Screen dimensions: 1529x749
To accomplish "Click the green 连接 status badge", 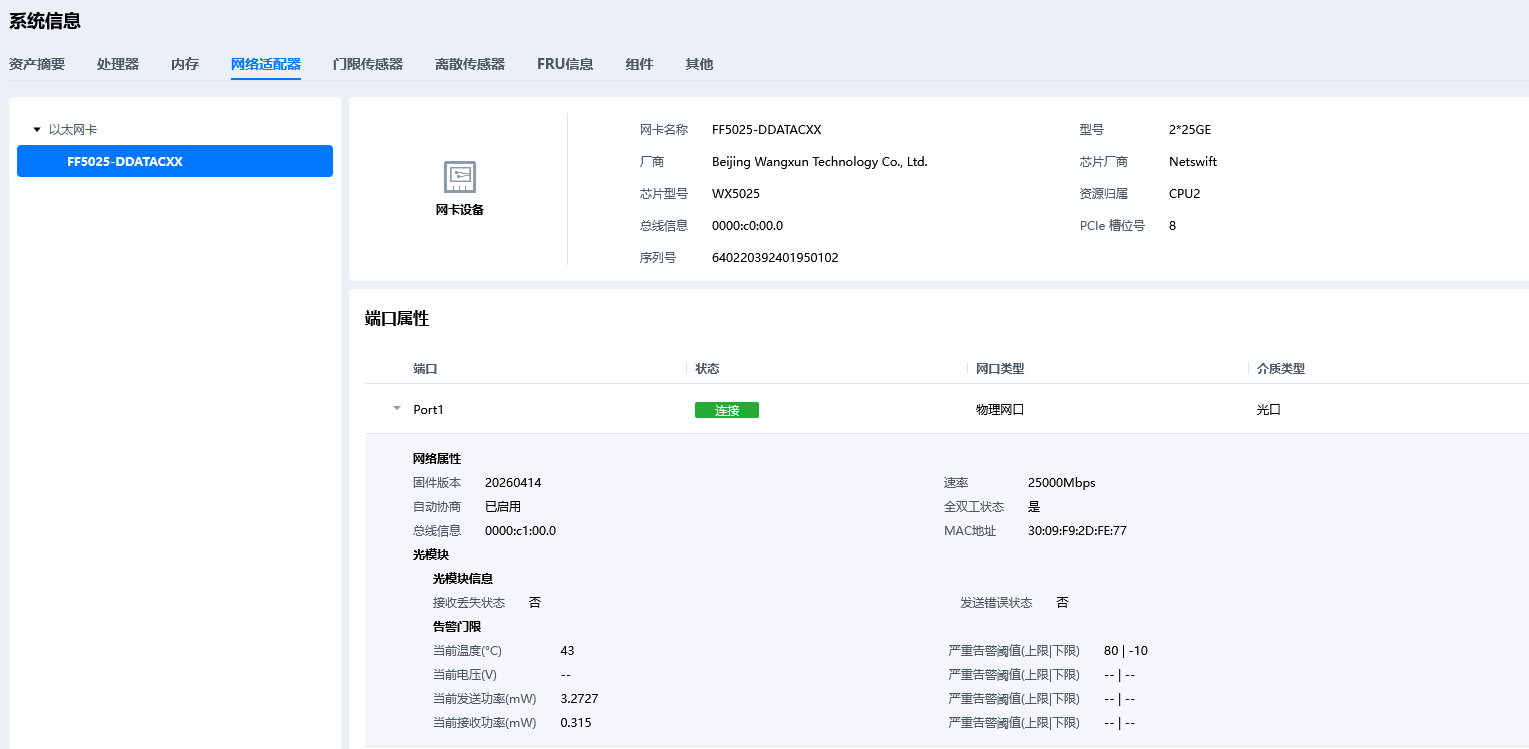I will tap(727, 410).
